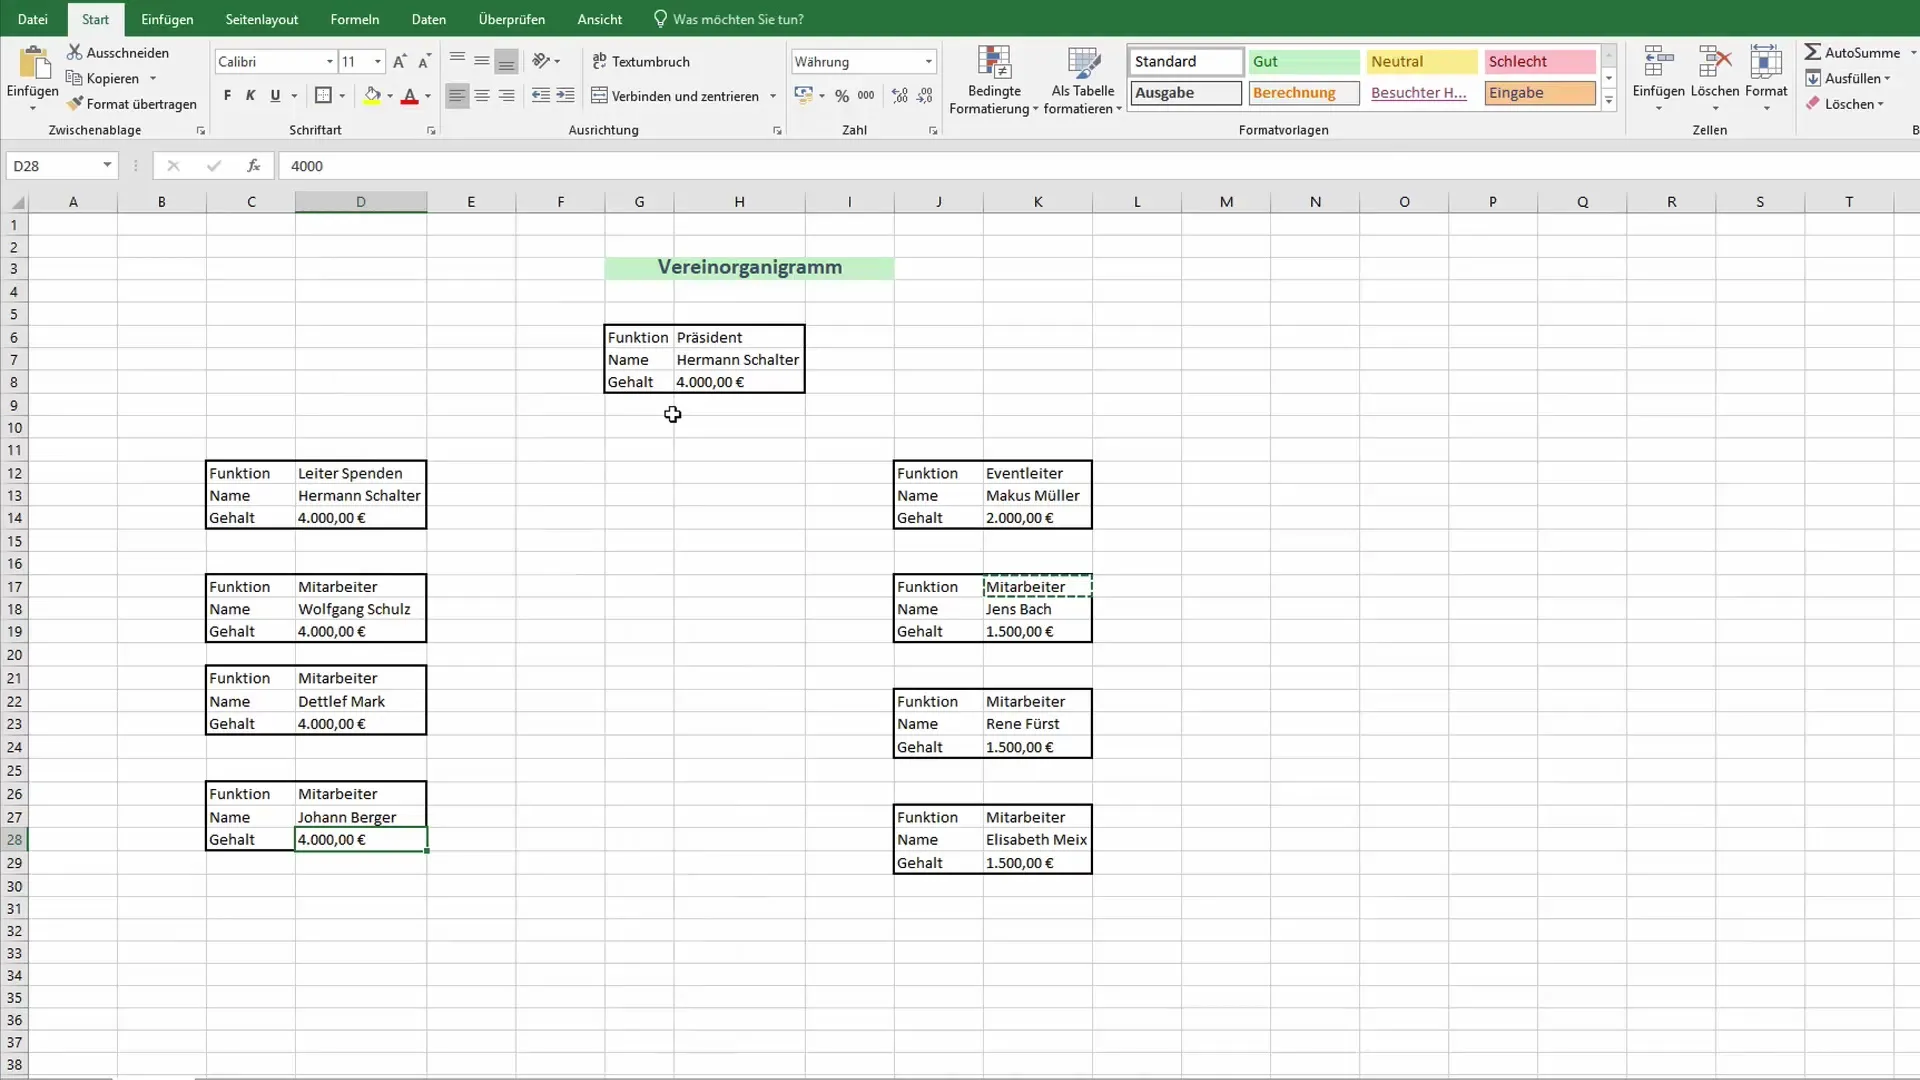1920x1080 pixels.
Task: Click Verbinden und zentrieren
Action: pos(675,96)
